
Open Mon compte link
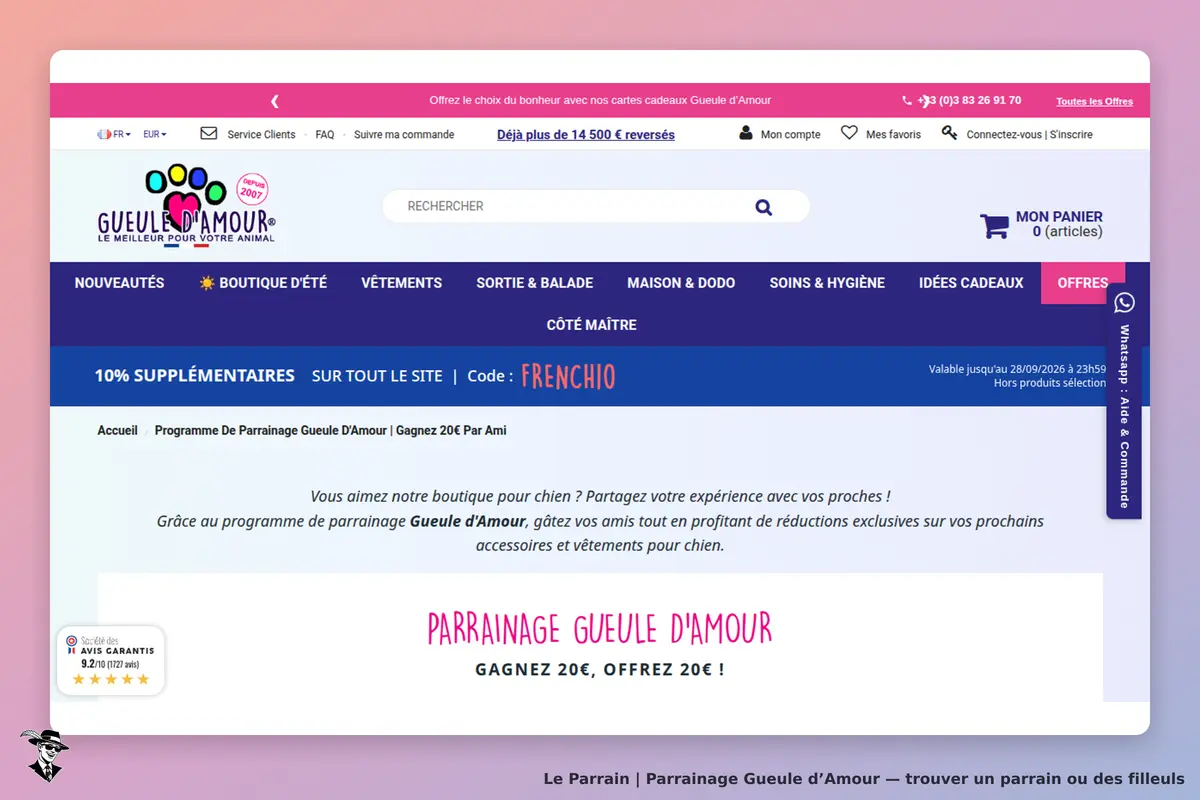(x=790, y=134)
